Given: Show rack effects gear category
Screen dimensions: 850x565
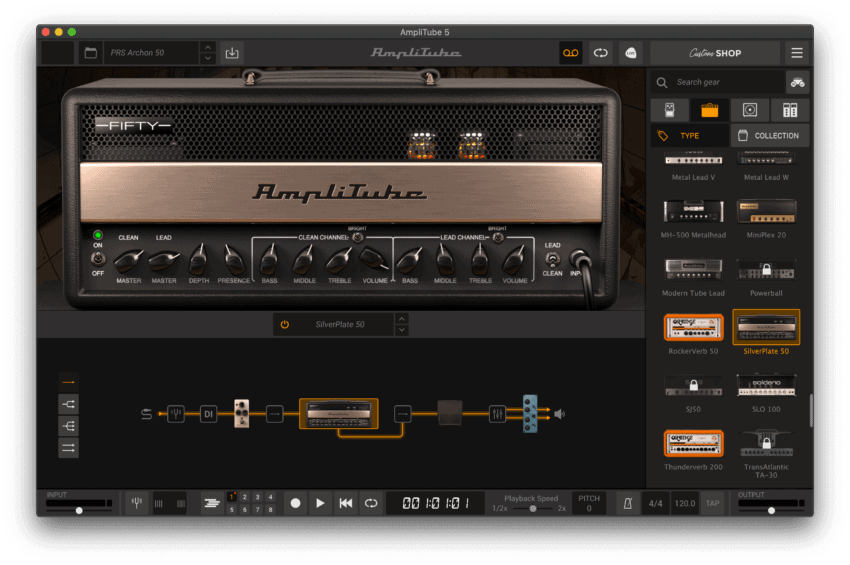Looking at the screenshot, I should click(790, 111).
